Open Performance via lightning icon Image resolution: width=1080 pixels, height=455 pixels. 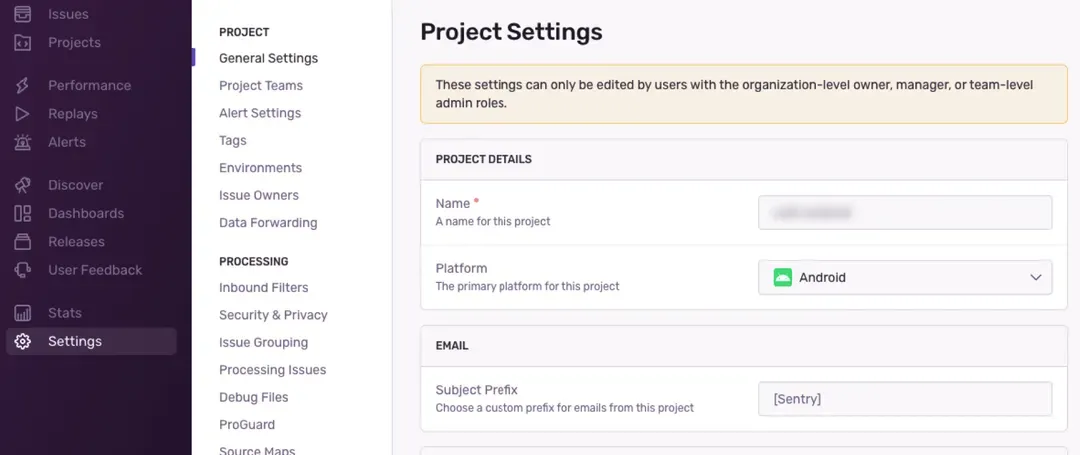coord(22,86)
